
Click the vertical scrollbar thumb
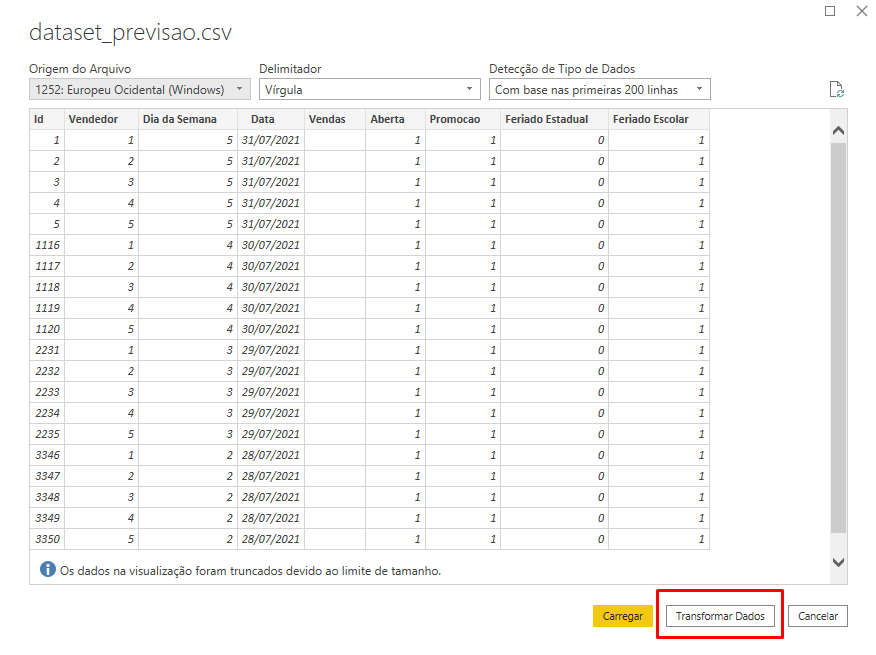(838, 338)
